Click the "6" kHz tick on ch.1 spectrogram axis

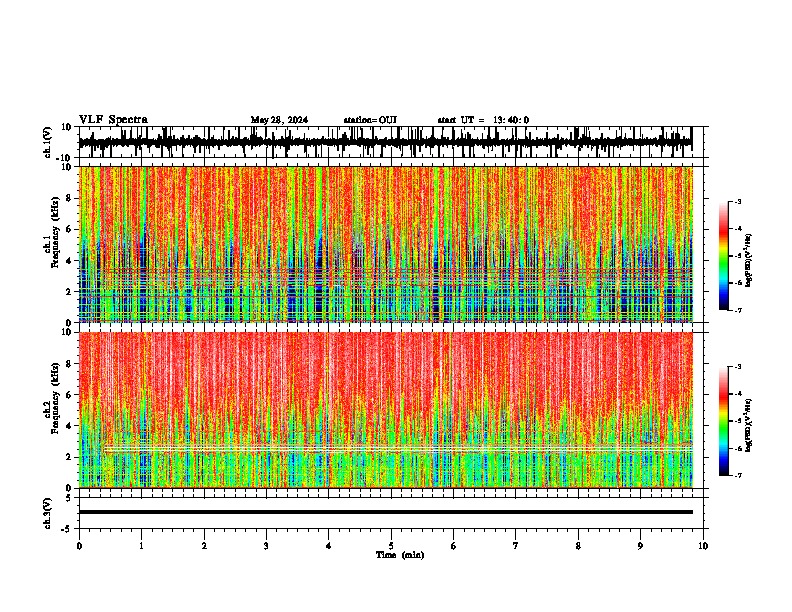(70, 229)
